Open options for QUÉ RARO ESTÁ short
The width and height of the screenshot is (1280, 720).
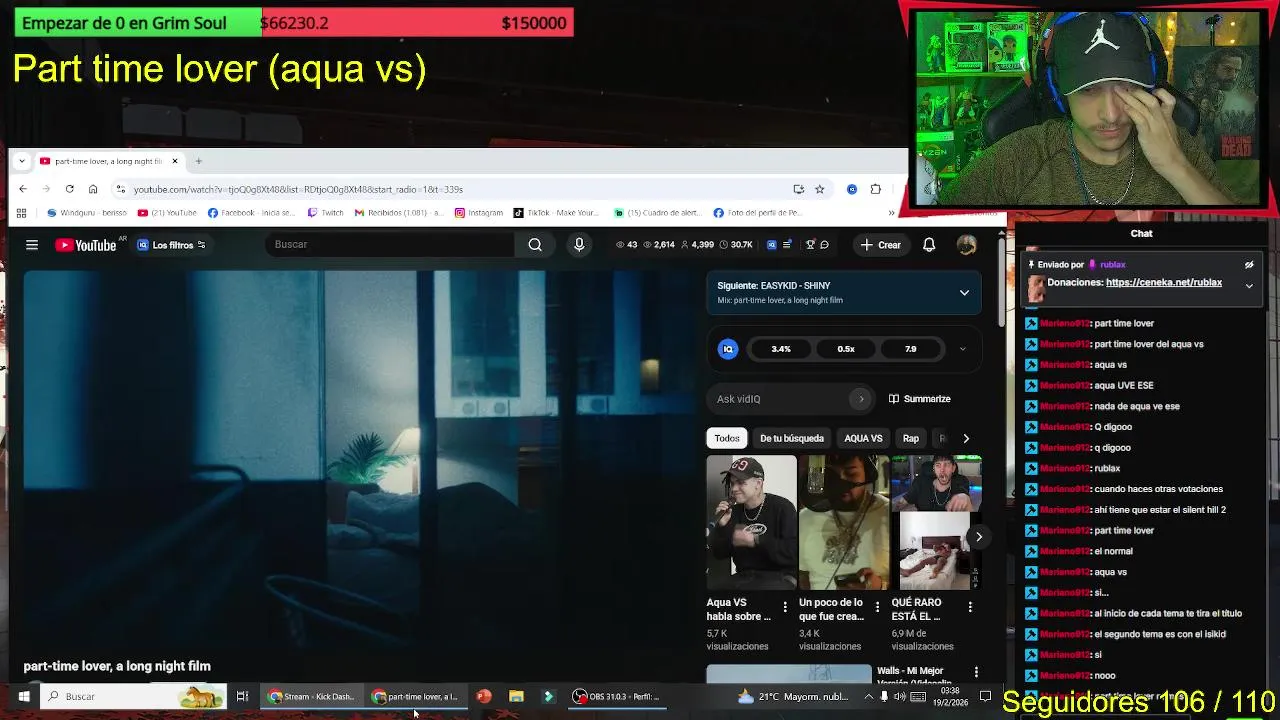pyautogui.click(x=970, y=607)
